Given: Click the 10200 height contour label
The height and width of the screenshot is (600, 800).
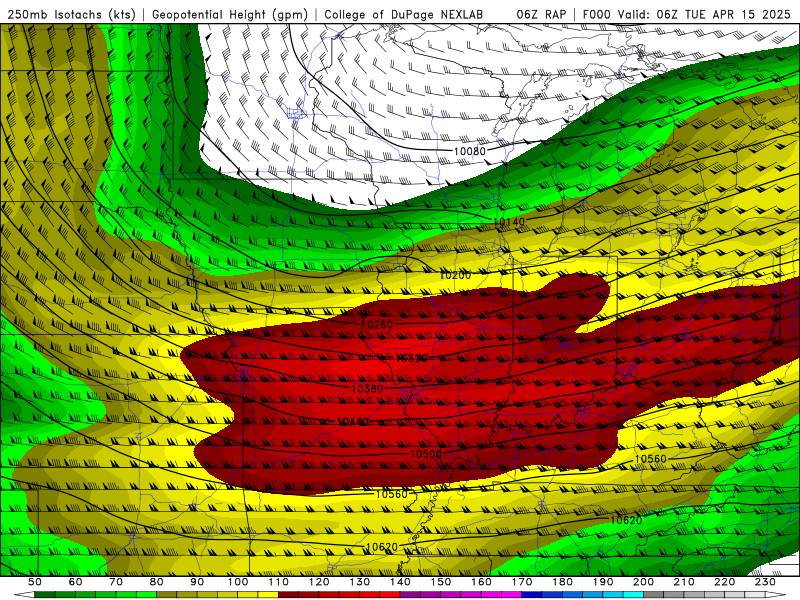Looking at the screenshot, I should [455, 276].
